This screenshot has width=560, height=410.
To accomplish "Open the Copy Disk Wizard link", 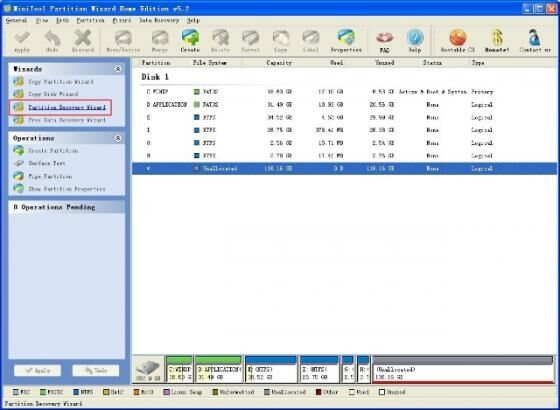I will [53, 94].
